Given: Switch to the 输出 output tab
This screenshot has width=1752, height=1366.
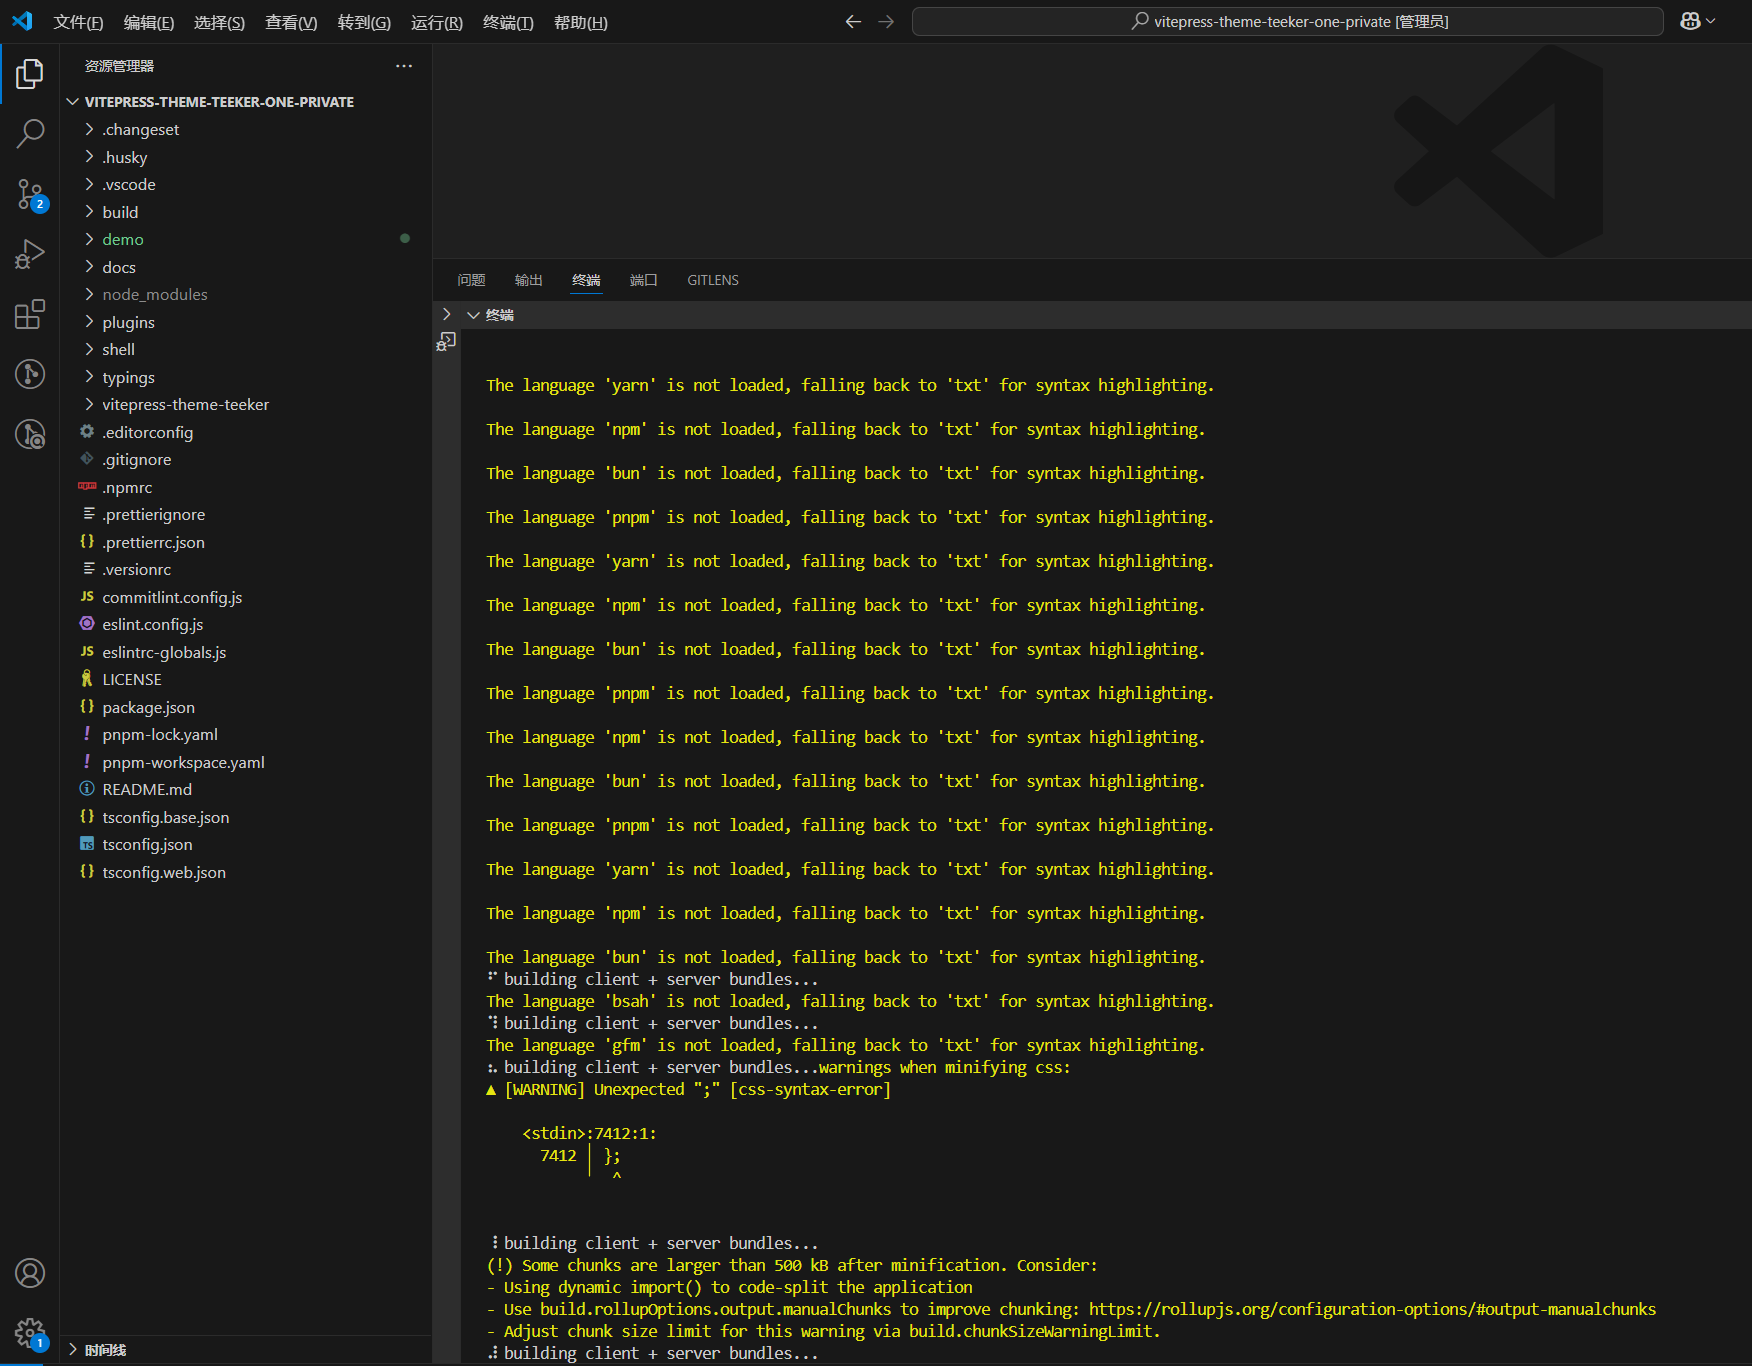Looking at the screenshot, I should click(529, 280).
